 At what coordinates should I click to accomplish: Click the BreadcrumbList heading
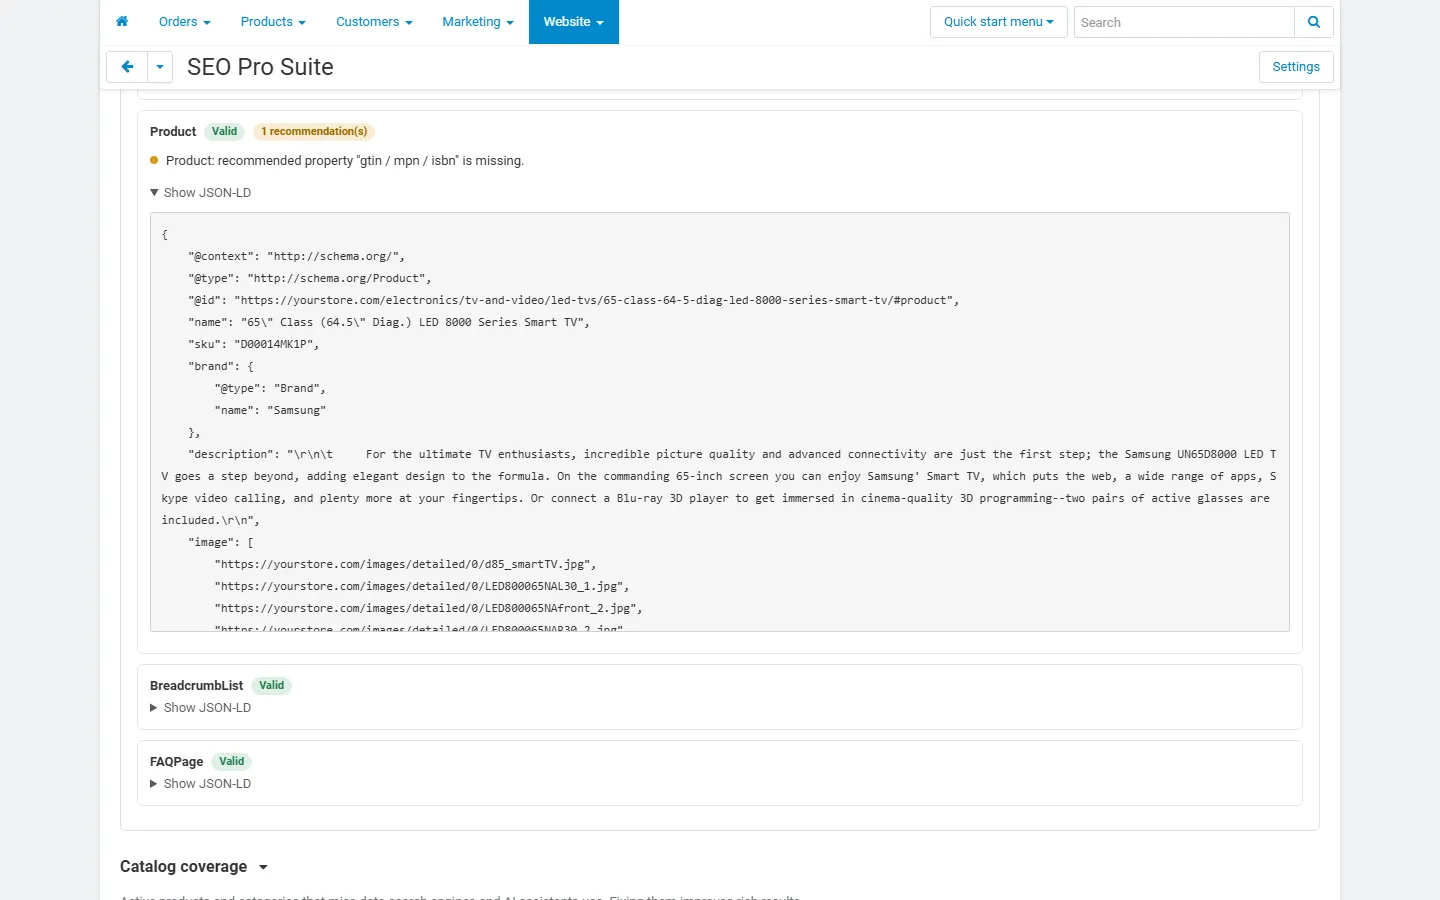(x=196, y=686)
